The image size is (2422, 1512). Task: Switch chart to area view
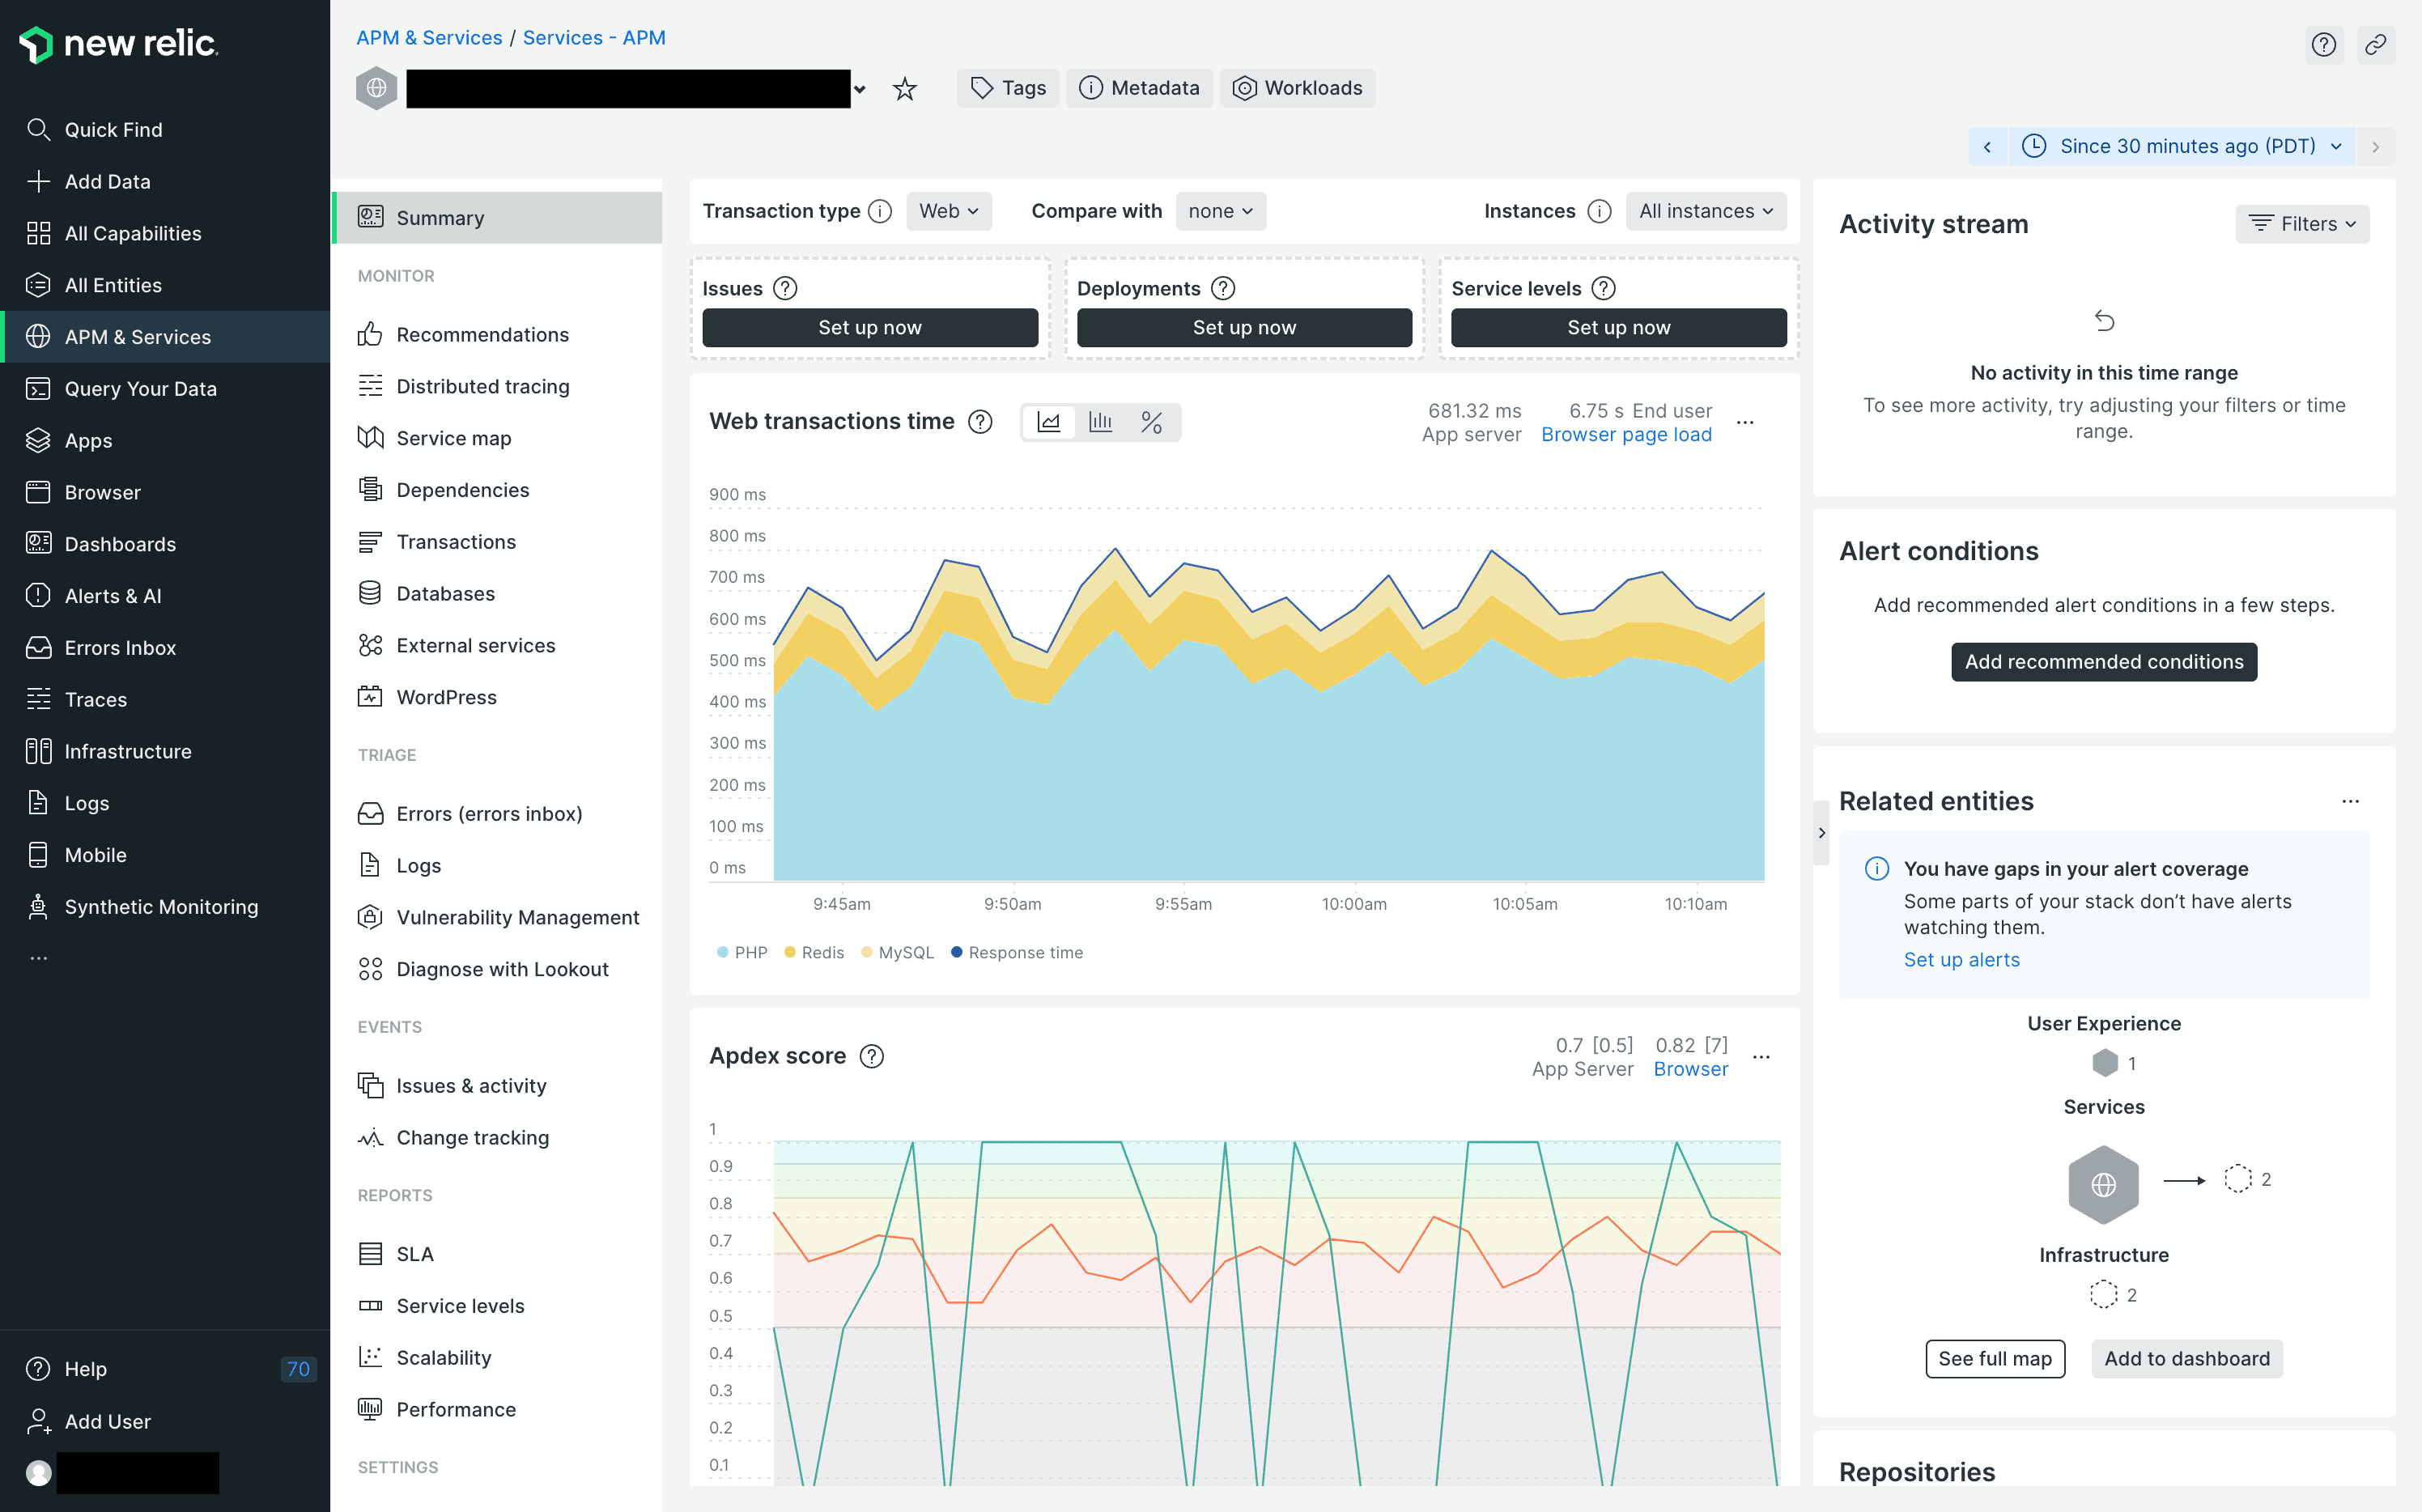[x=1048, y=423]
